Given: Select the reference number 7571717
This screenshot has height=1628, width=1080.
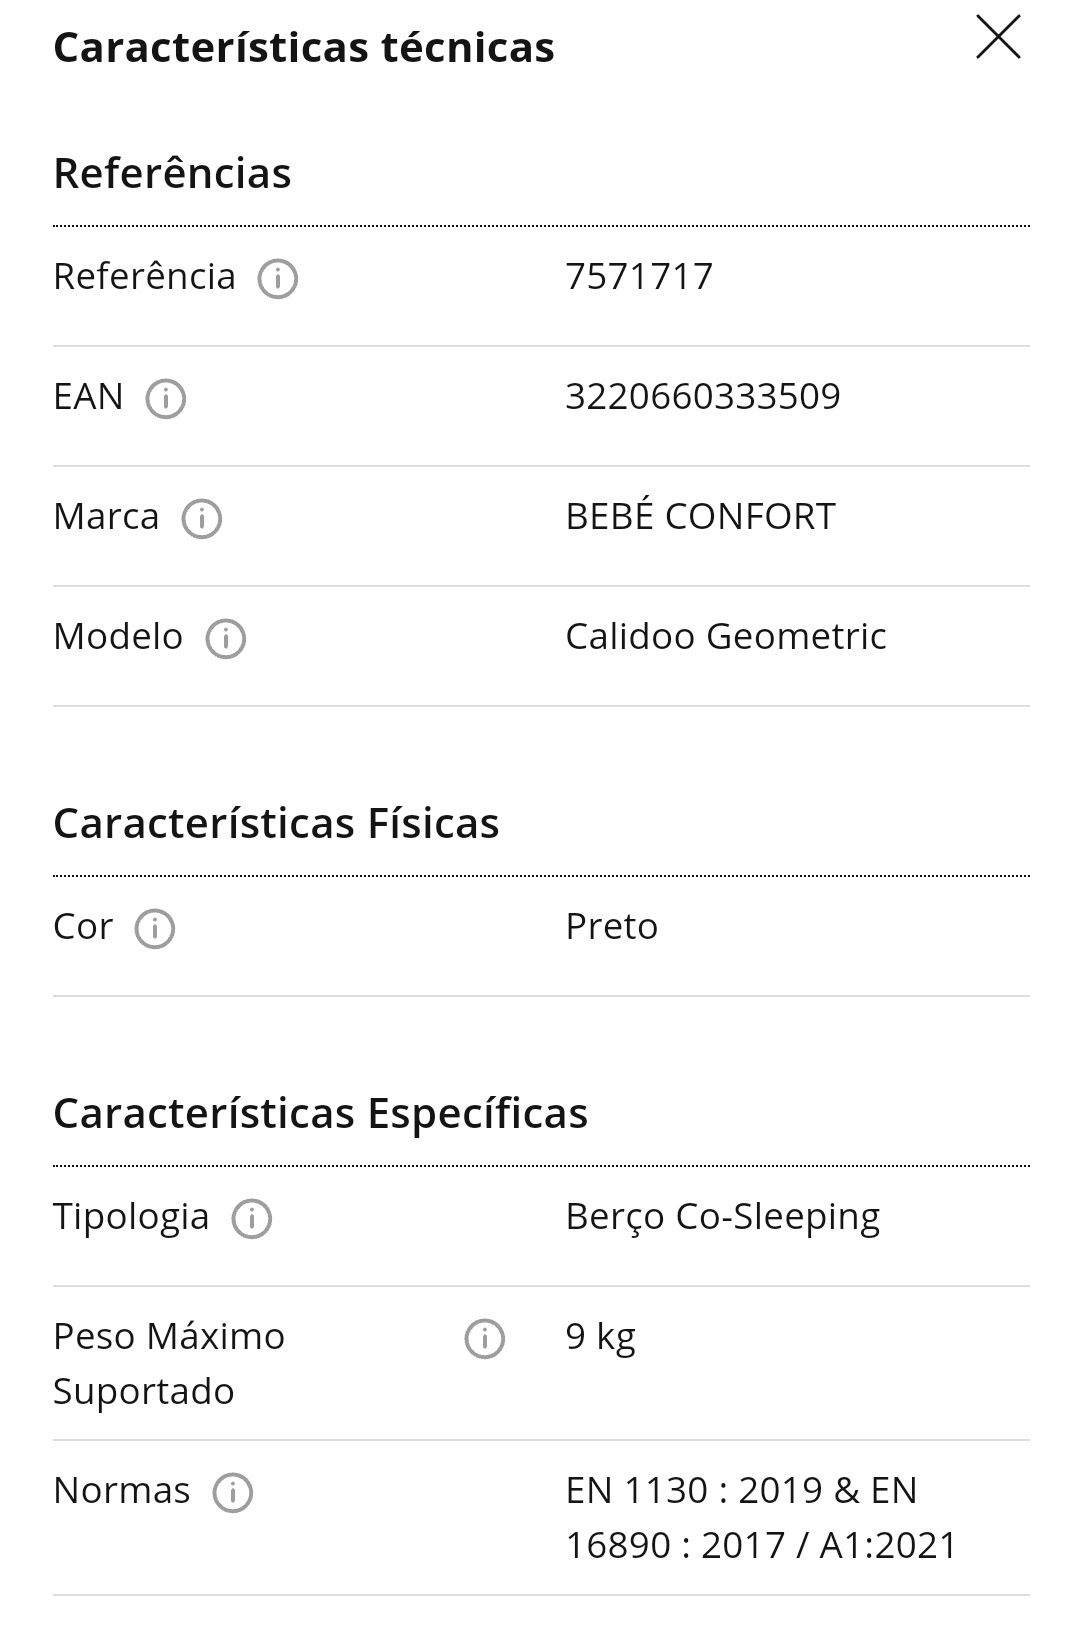Looking at the screenshot, I should click(639, 277).
